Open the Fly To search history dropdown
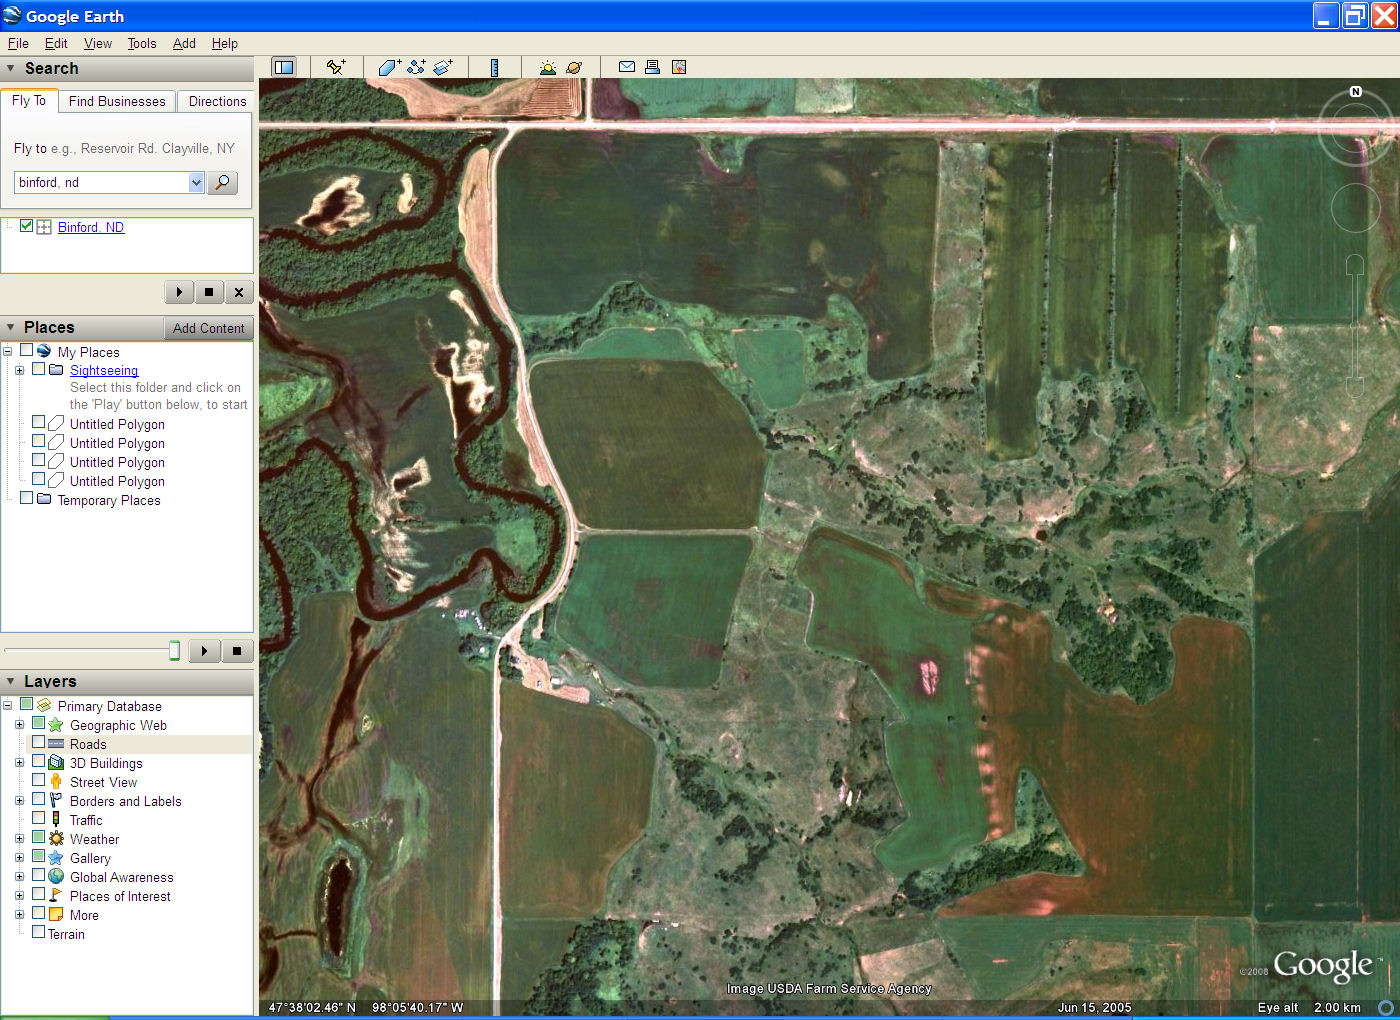This screenshot has height=1020, width=1400. click(196, 182)
